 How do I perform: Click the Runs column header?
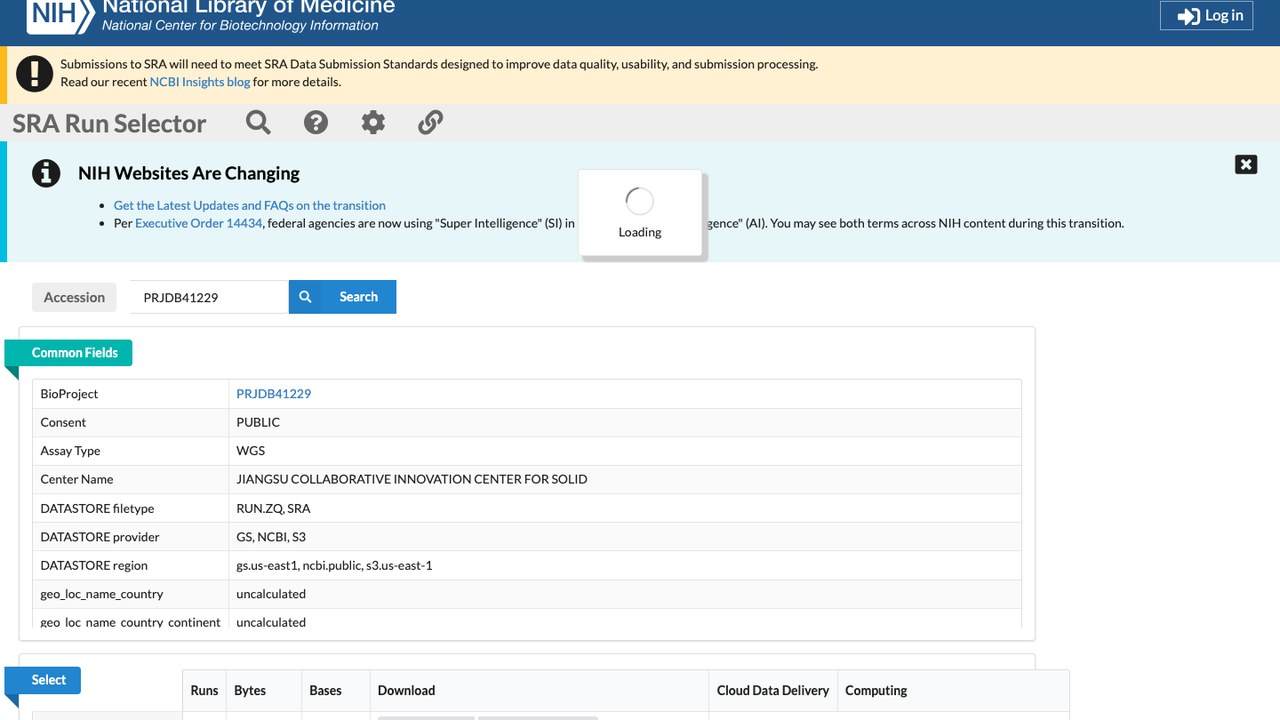(x=204, y=690)
